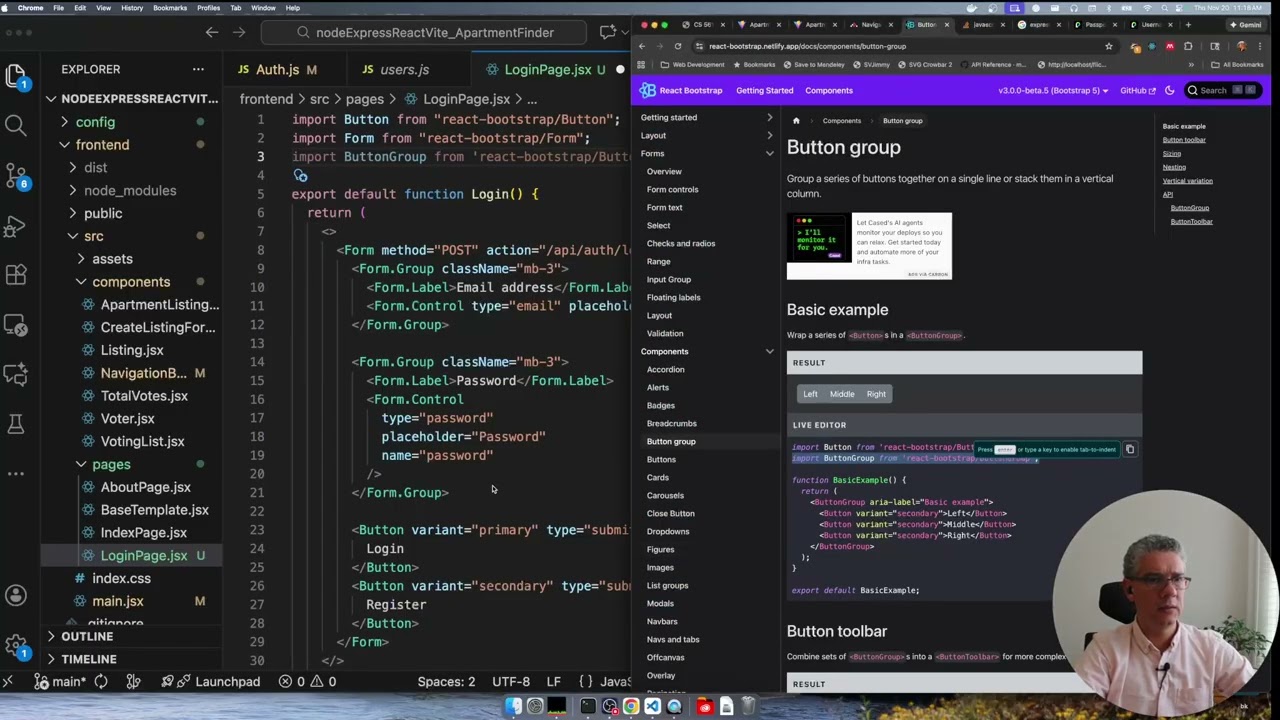
Task: Click the code lightbulb sparkle icon
Action: pyautogui.click(x=300, y=175)
